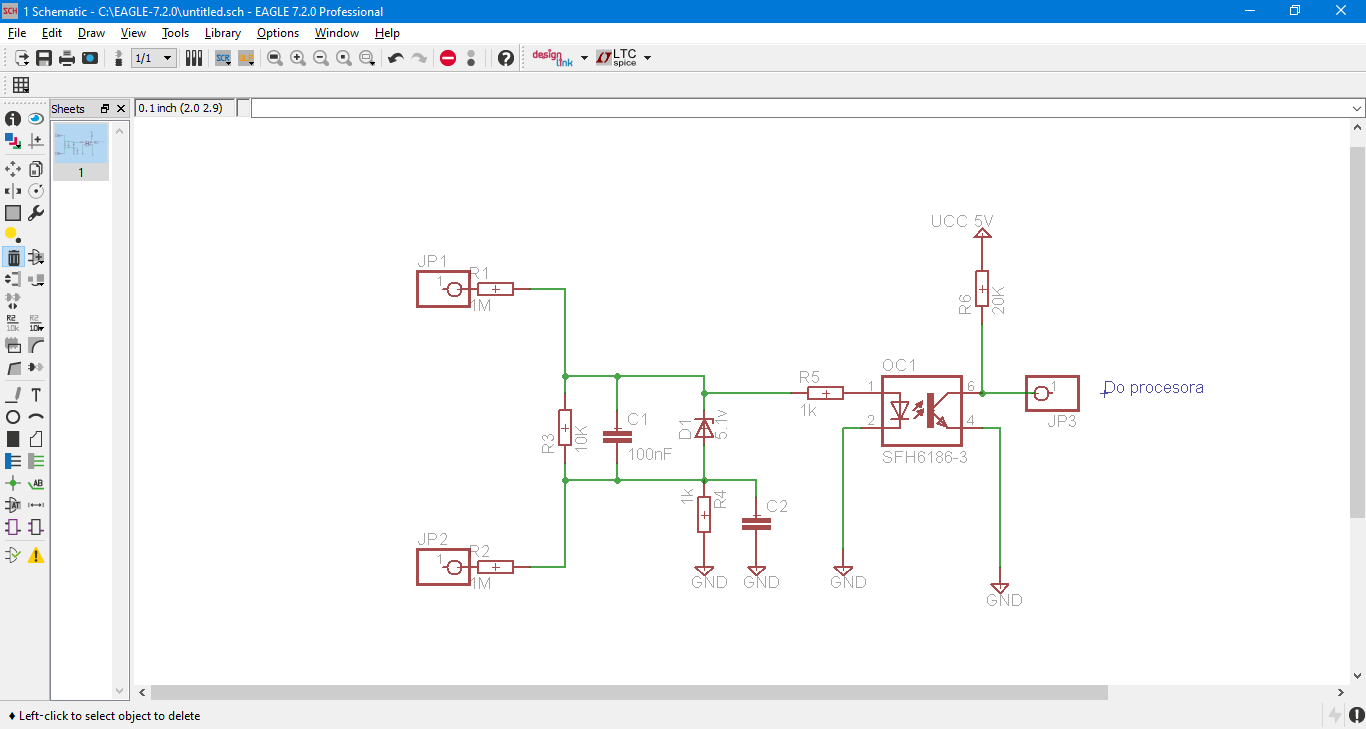The image size is (1366, 729).
Task: Click the horizontal scrollbar of the canvas
Action: (x=629, y=692)
